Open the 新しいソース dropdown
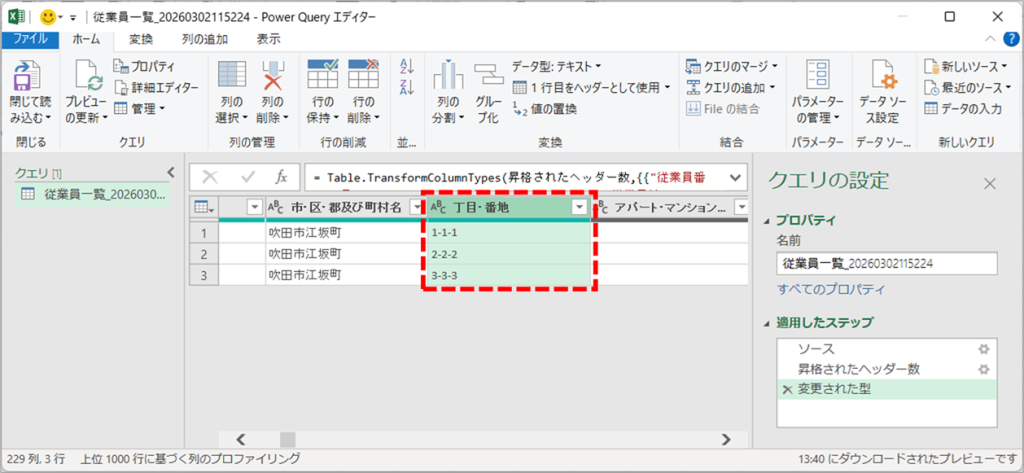The width and height of the screenshot is (1024, 473). point(965,66)
